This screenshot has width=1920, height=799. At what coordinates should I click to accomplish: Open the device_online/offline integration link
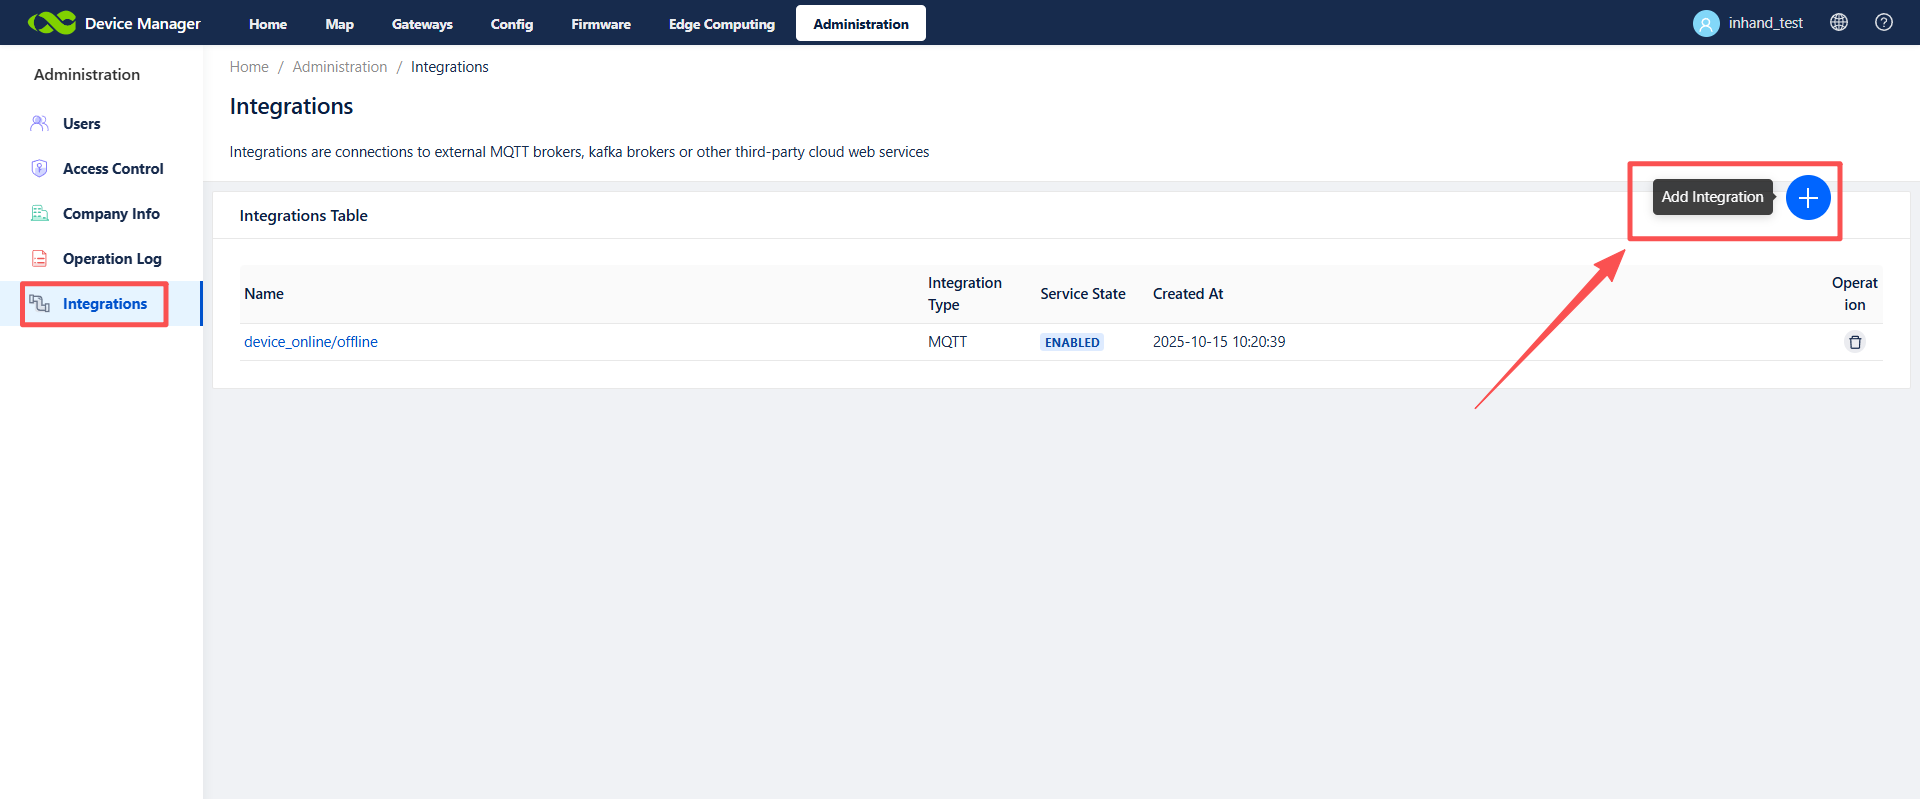(x=311, y=342)
